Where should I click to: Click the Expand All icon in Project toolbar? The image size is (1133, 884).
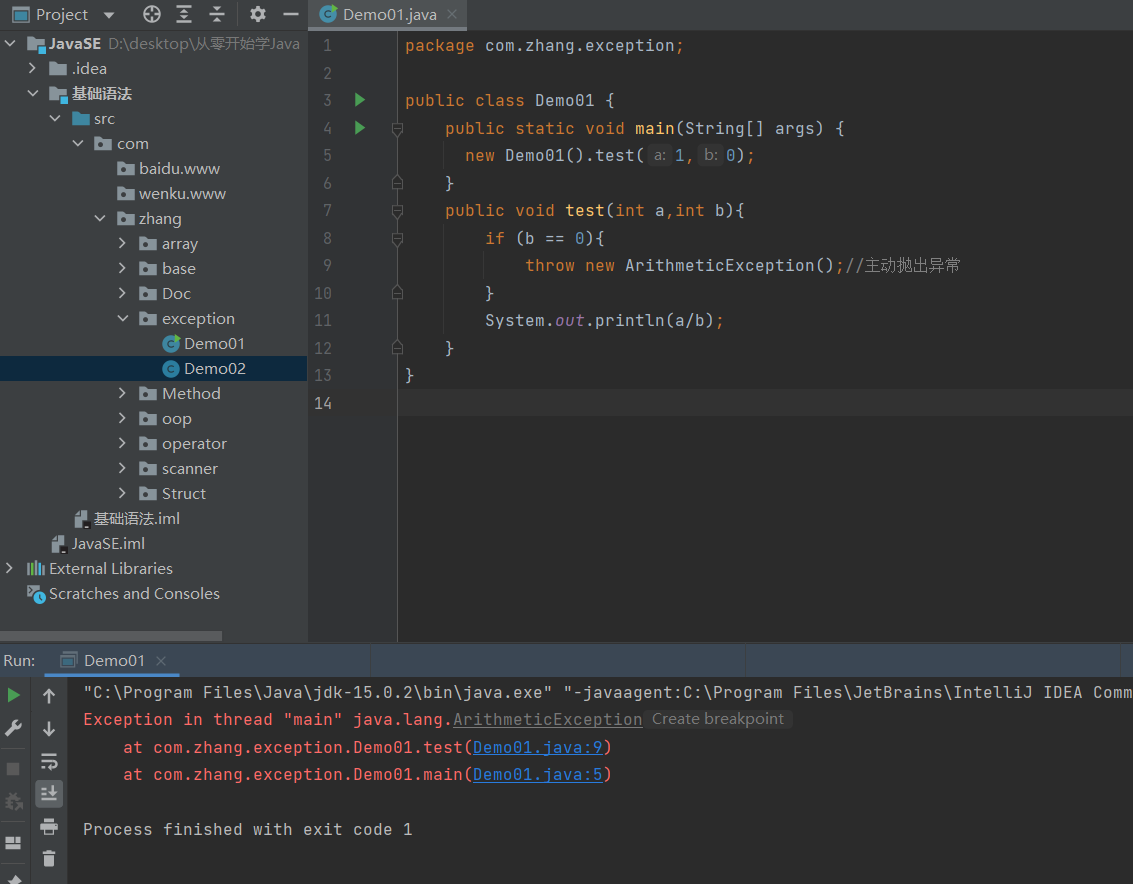[x=184, y=14]
